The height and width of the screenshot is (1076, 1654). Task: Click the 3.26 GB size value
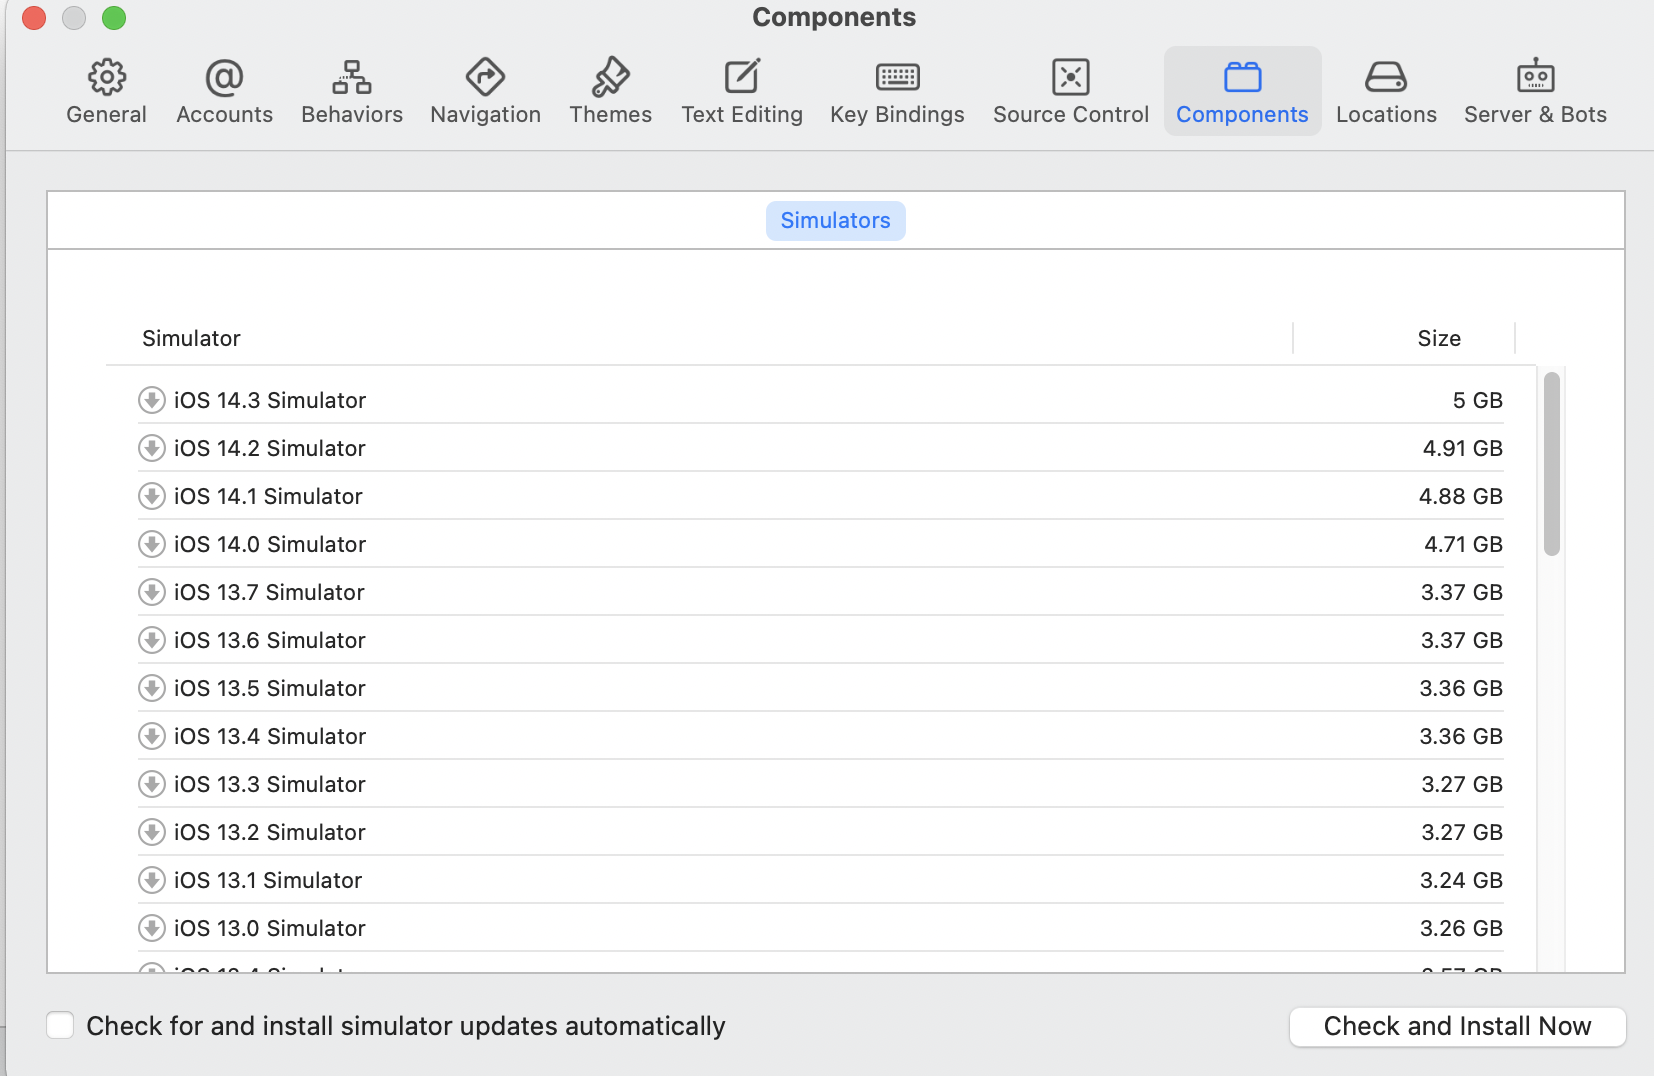(x=1462, y=928)
